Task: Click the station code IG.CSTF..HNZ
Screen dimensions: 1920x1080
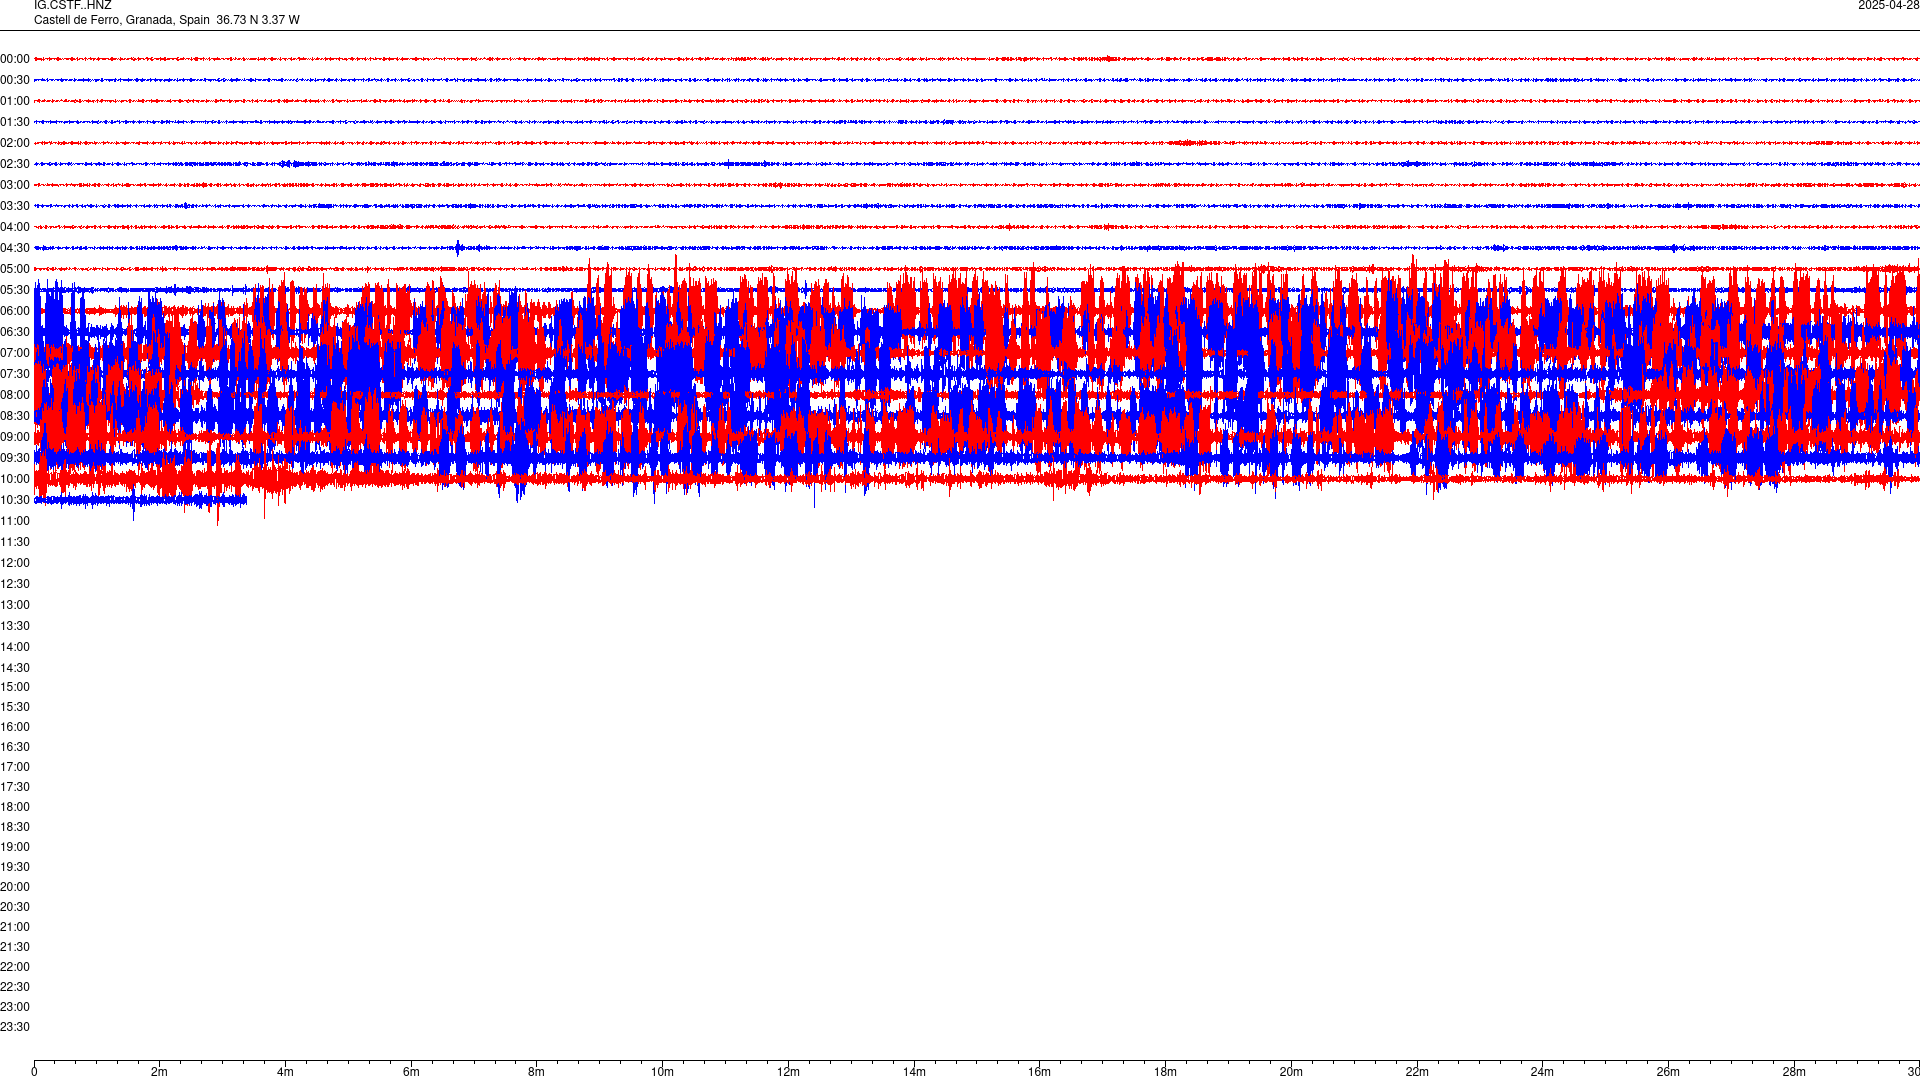Action: [x=73, y=6]
